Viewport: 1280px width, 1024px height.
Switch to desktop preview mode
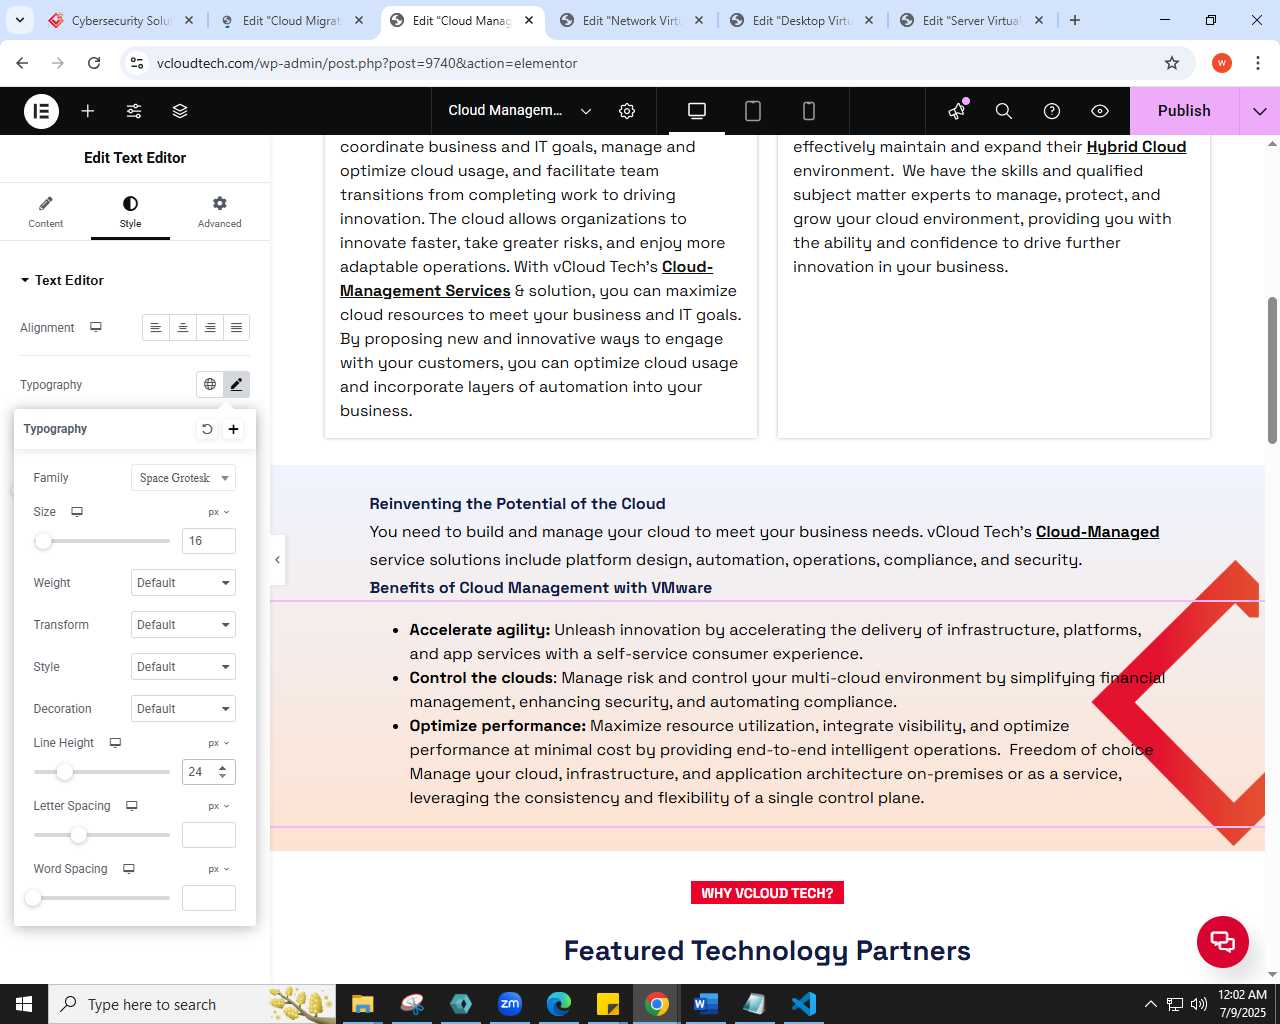697,111
